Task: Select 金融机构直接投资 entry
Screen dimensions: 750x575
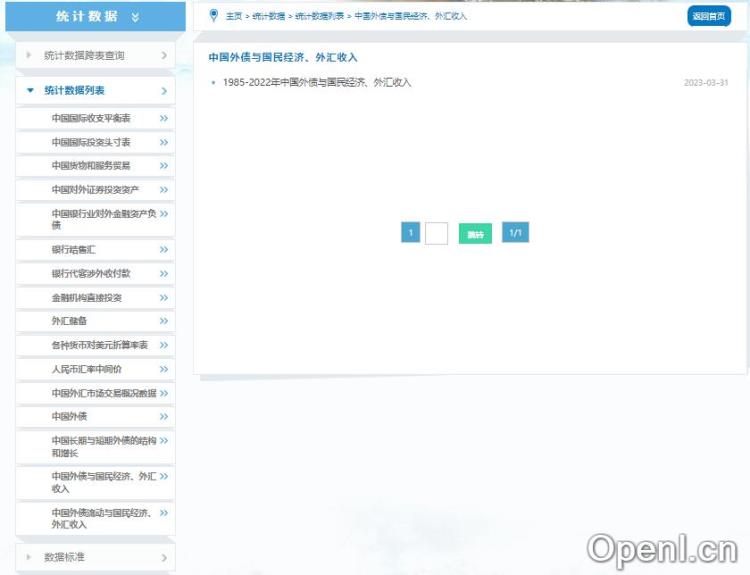Action: click(95, 298)
